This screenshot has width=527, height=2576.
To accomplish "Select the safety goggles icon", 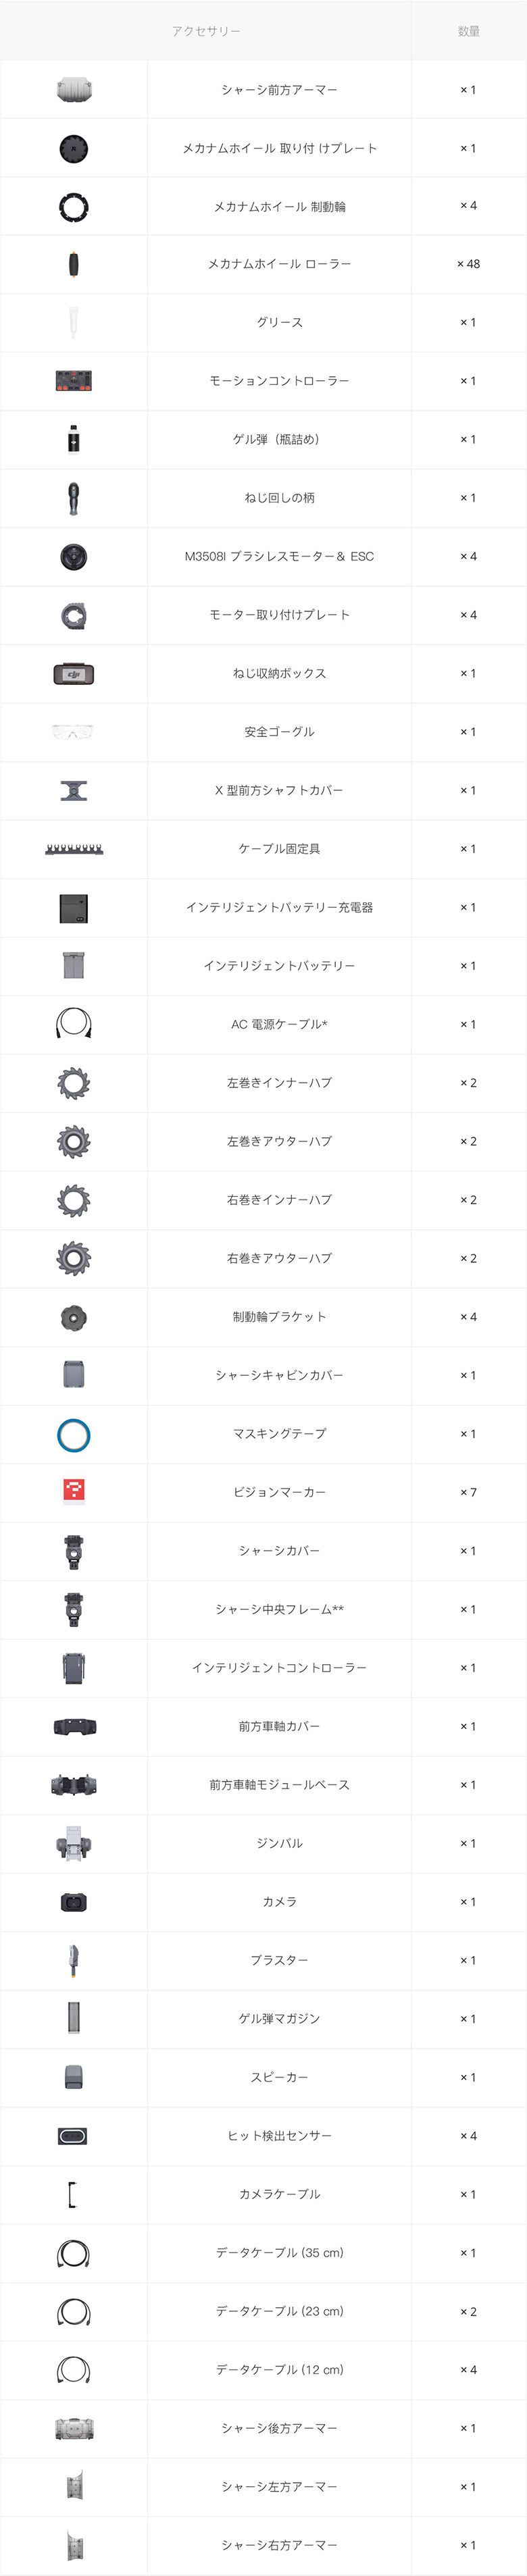I will (74, 732).
